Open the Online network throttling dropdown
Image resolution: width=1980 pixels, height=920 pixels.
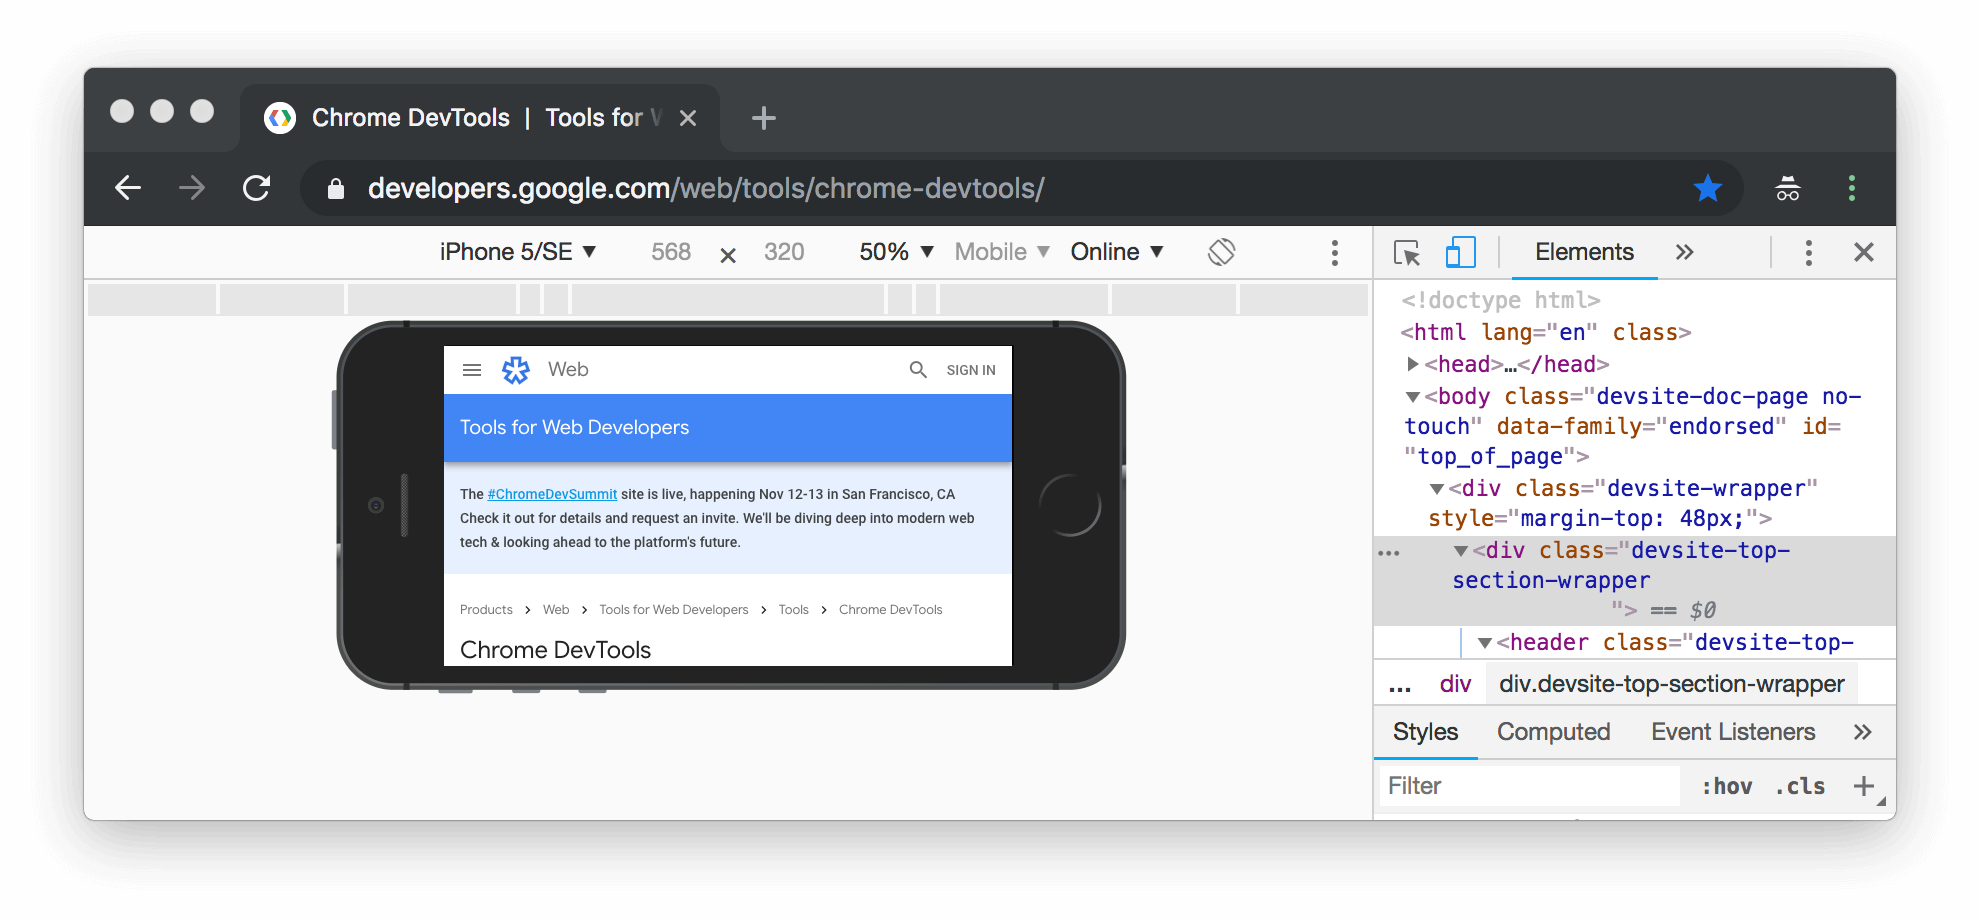click(1116, 252)
